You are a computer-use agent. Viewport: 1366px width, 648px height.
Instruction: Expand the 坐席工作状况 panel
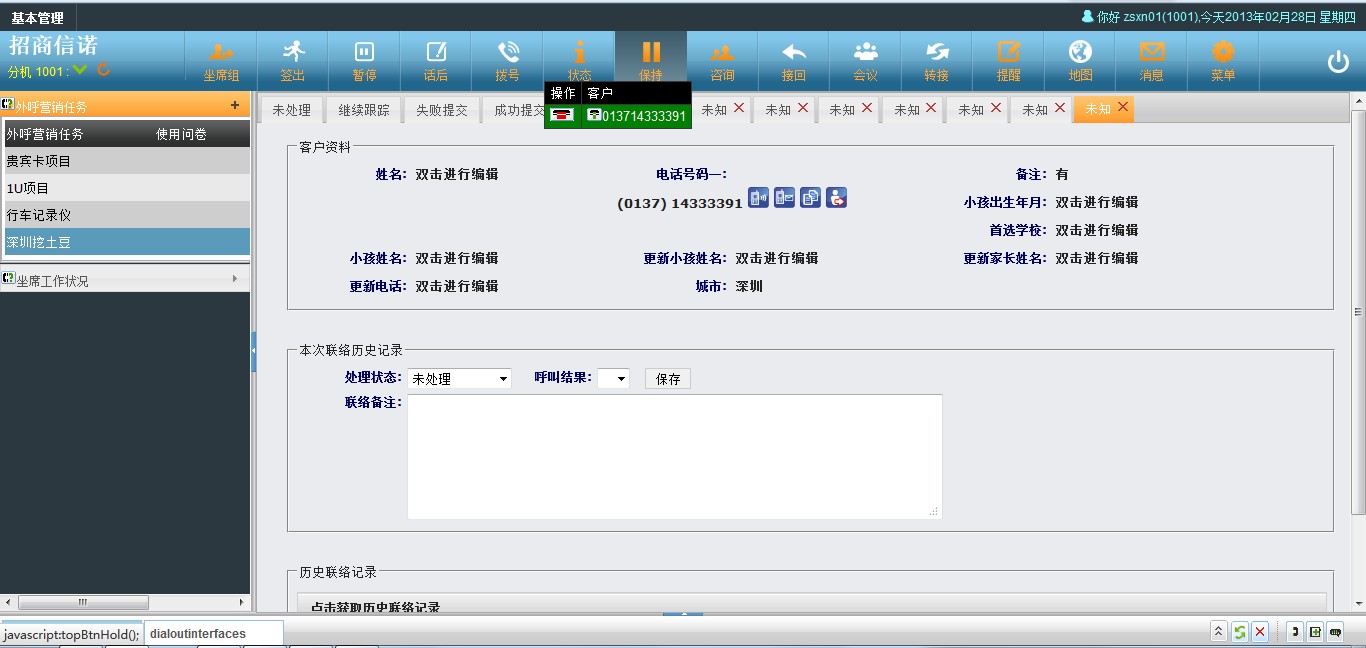(x=125, y=280)
